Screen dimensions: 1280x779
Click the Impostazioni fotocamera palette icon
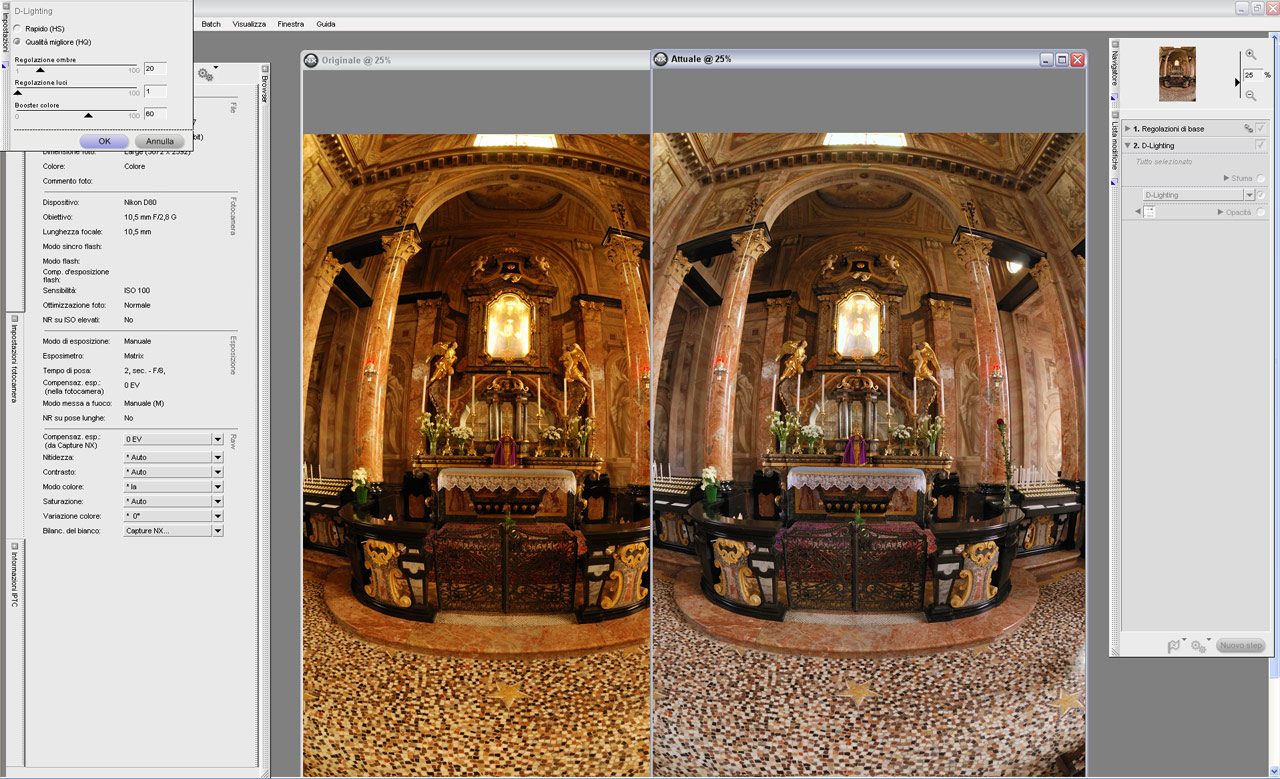(x=14, y=319)
